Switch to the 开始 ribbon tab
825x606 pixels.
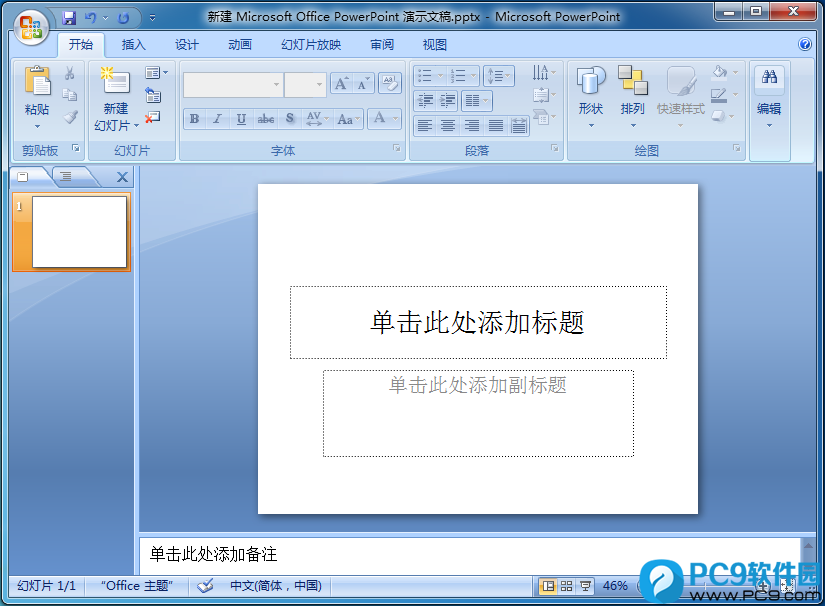click(x=81, y=45)
